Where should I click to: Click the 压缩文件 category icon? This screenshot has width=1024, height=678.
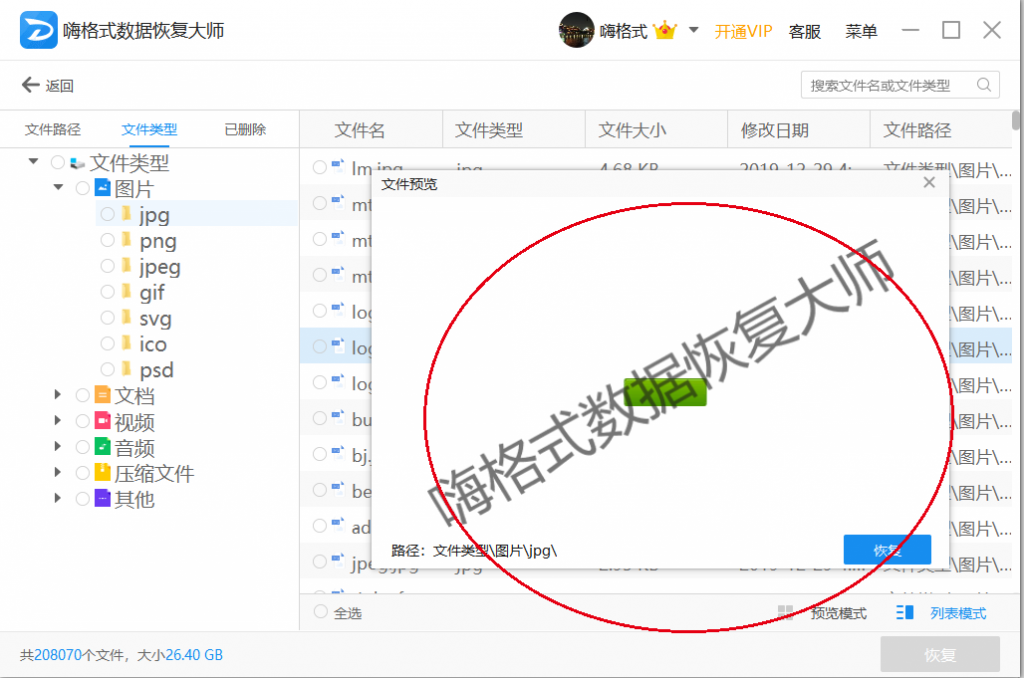coord(103,472)
